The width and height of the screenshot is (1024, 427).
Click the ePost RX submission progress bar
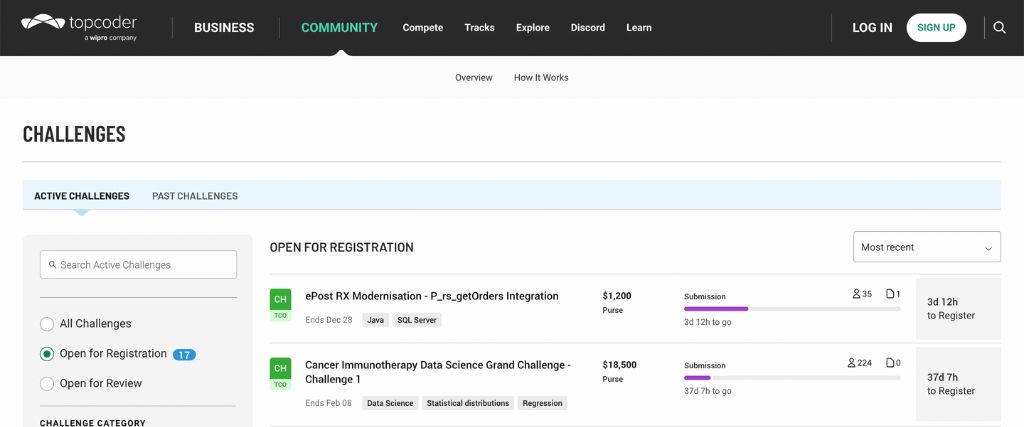pyautogui.click(x=791, y=309)
